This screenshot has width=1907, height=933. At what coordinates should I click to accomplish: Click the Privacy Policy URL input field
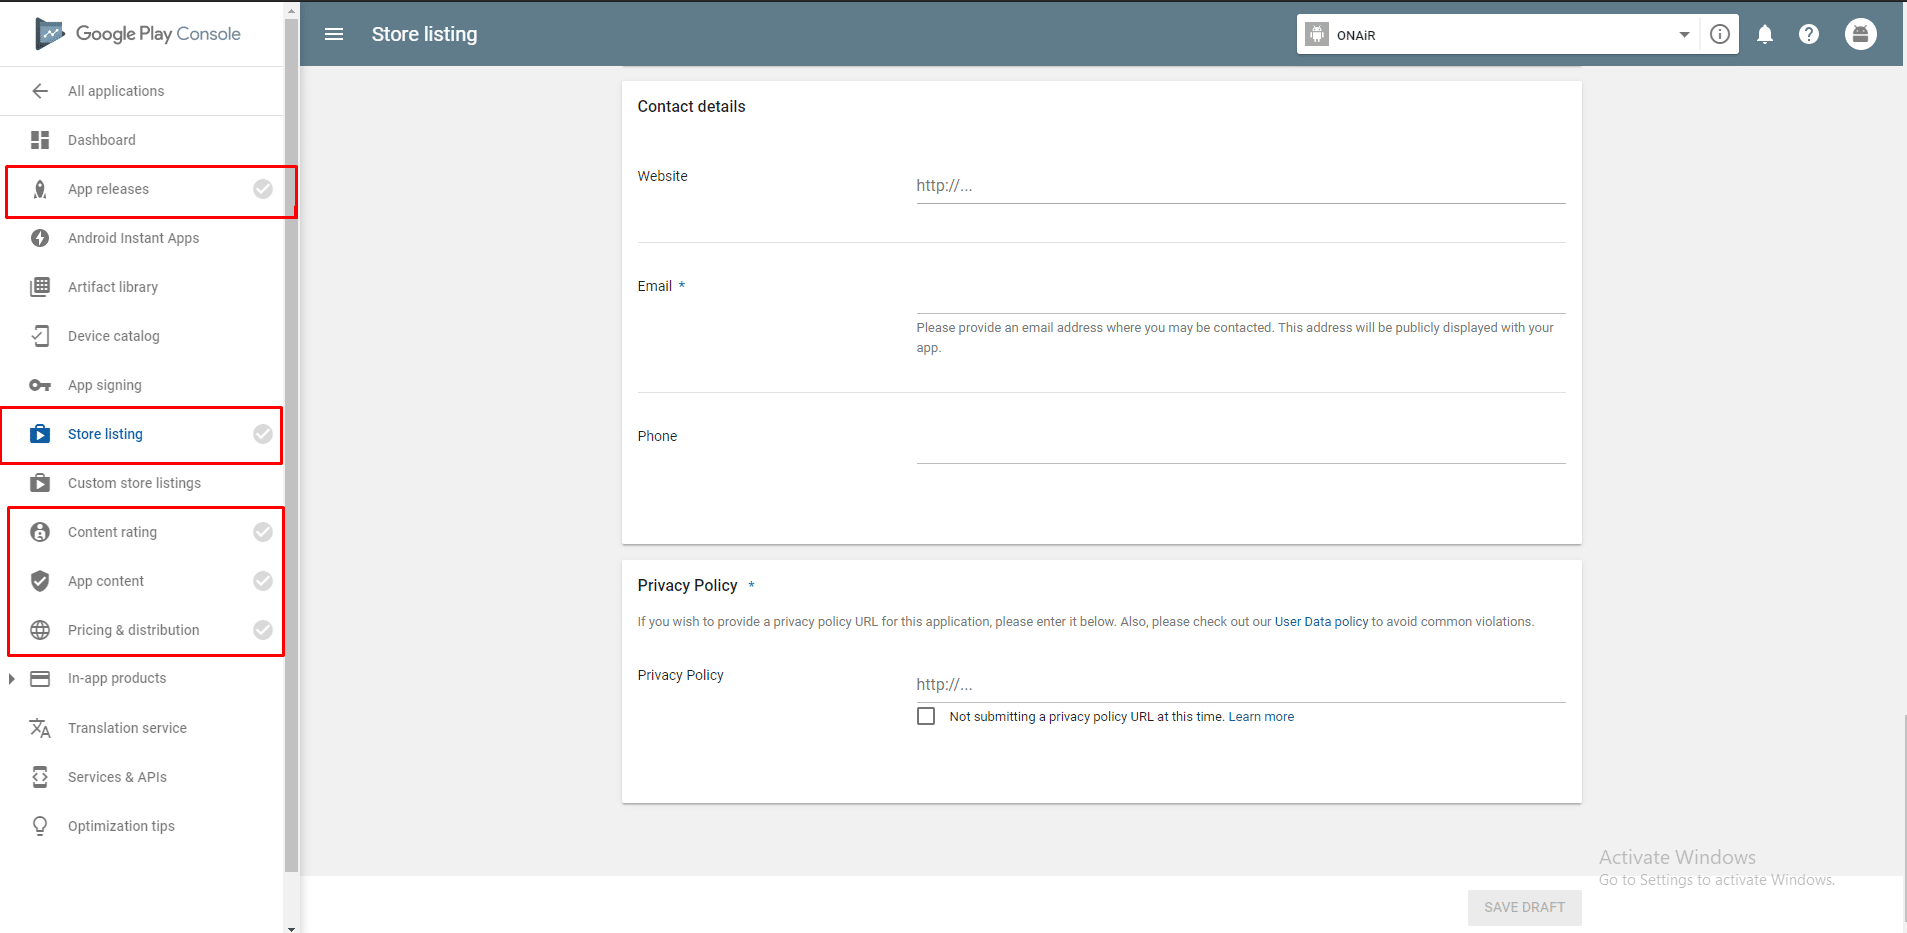(x=1241, y=685)
